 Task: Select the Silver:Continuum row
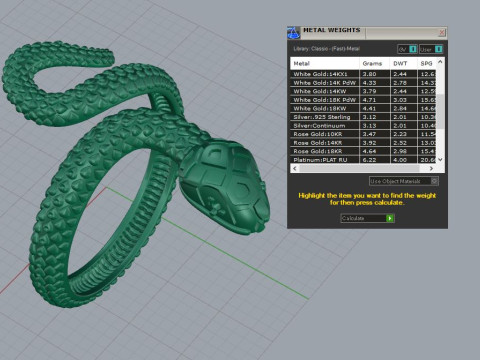[363, 126]
